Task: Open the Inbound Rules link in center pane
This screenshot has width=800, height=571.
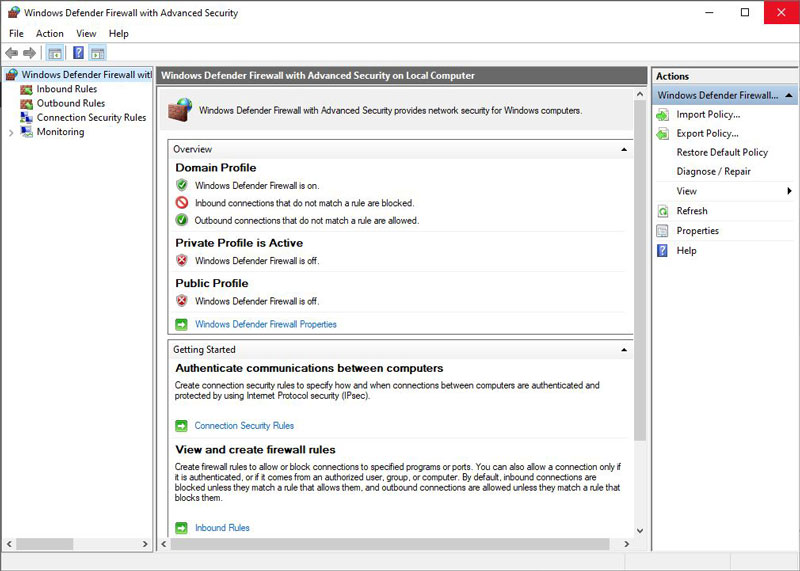Action: (x=222, y=528)
